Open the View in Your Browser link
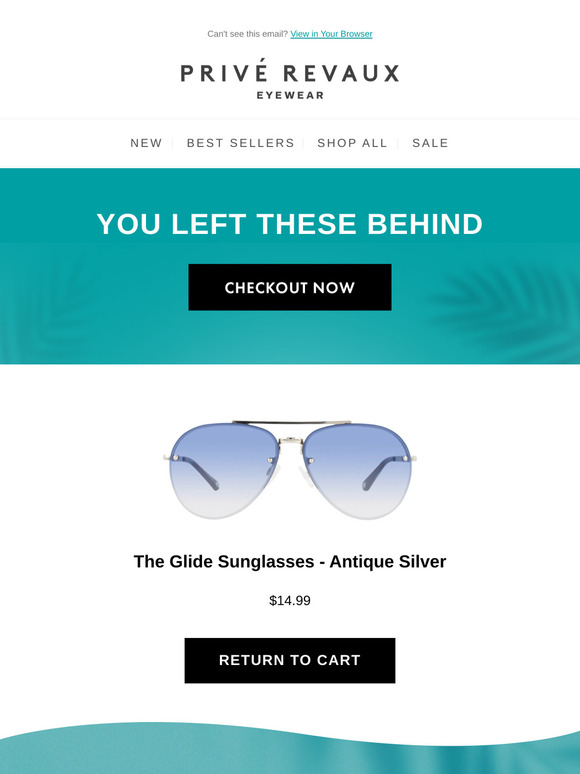Image resolution: width=580 pixels, height=774 pixels. [331, 34]
